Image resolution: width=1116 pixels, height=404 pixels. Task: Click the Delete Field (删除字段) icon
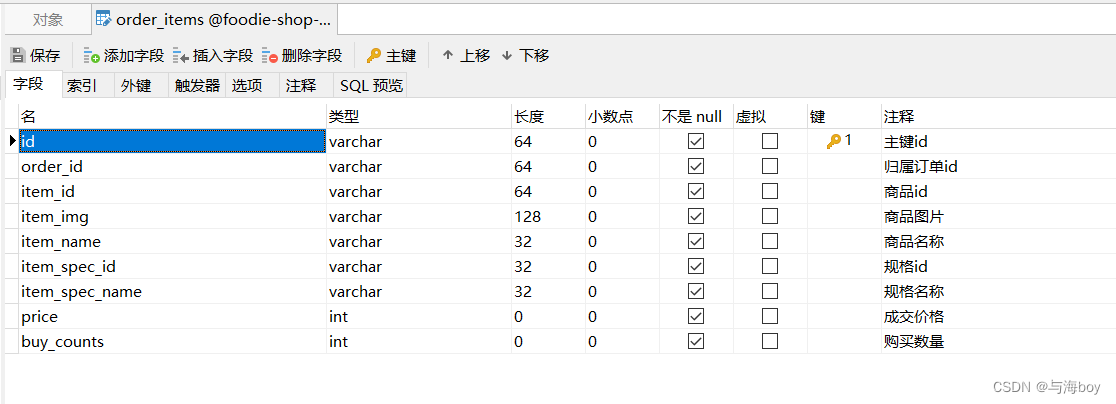coord(270,55)
